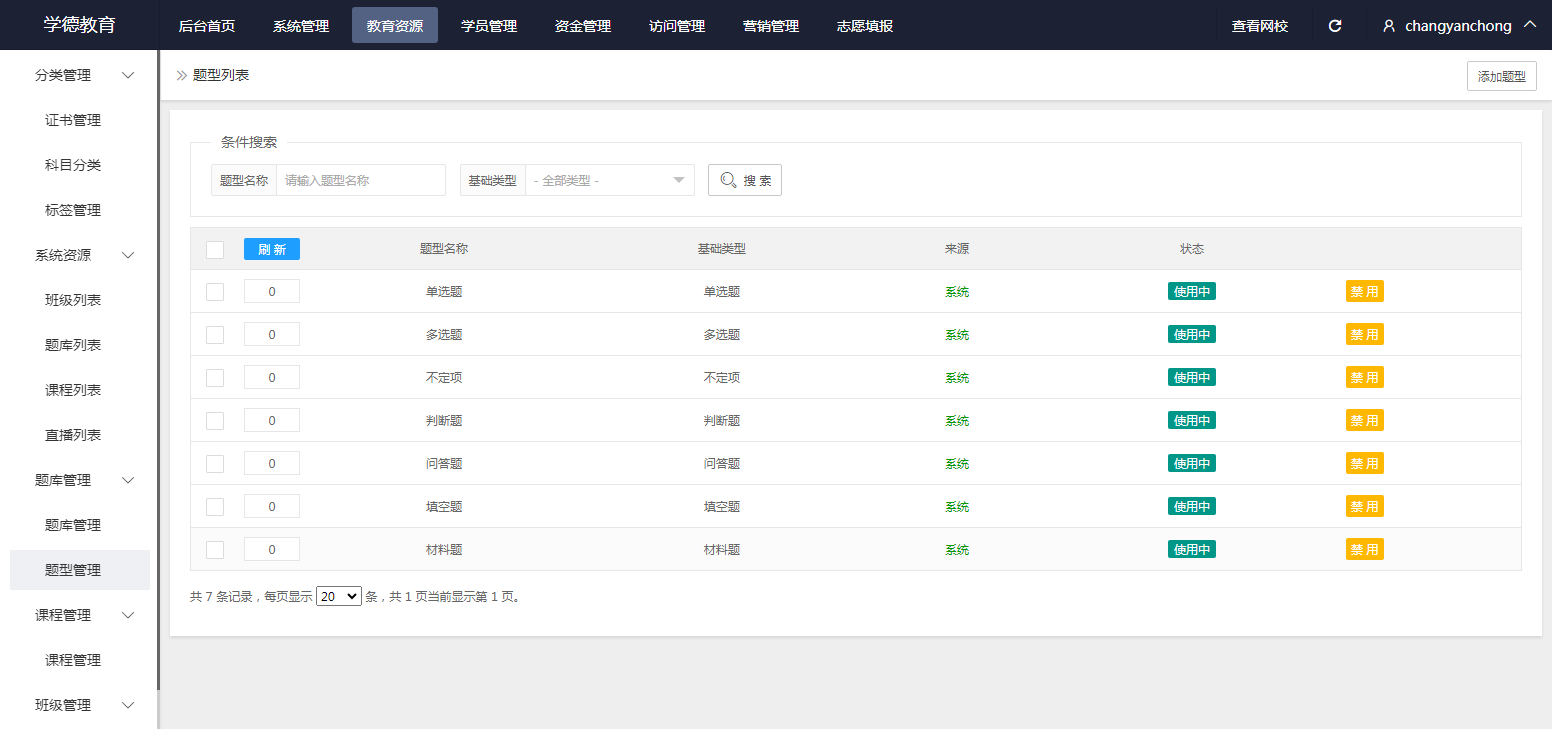This screenshot has height=729, width=1552.
Task: Open the 系统管理 top menu
Action: (x=301, y=26)
